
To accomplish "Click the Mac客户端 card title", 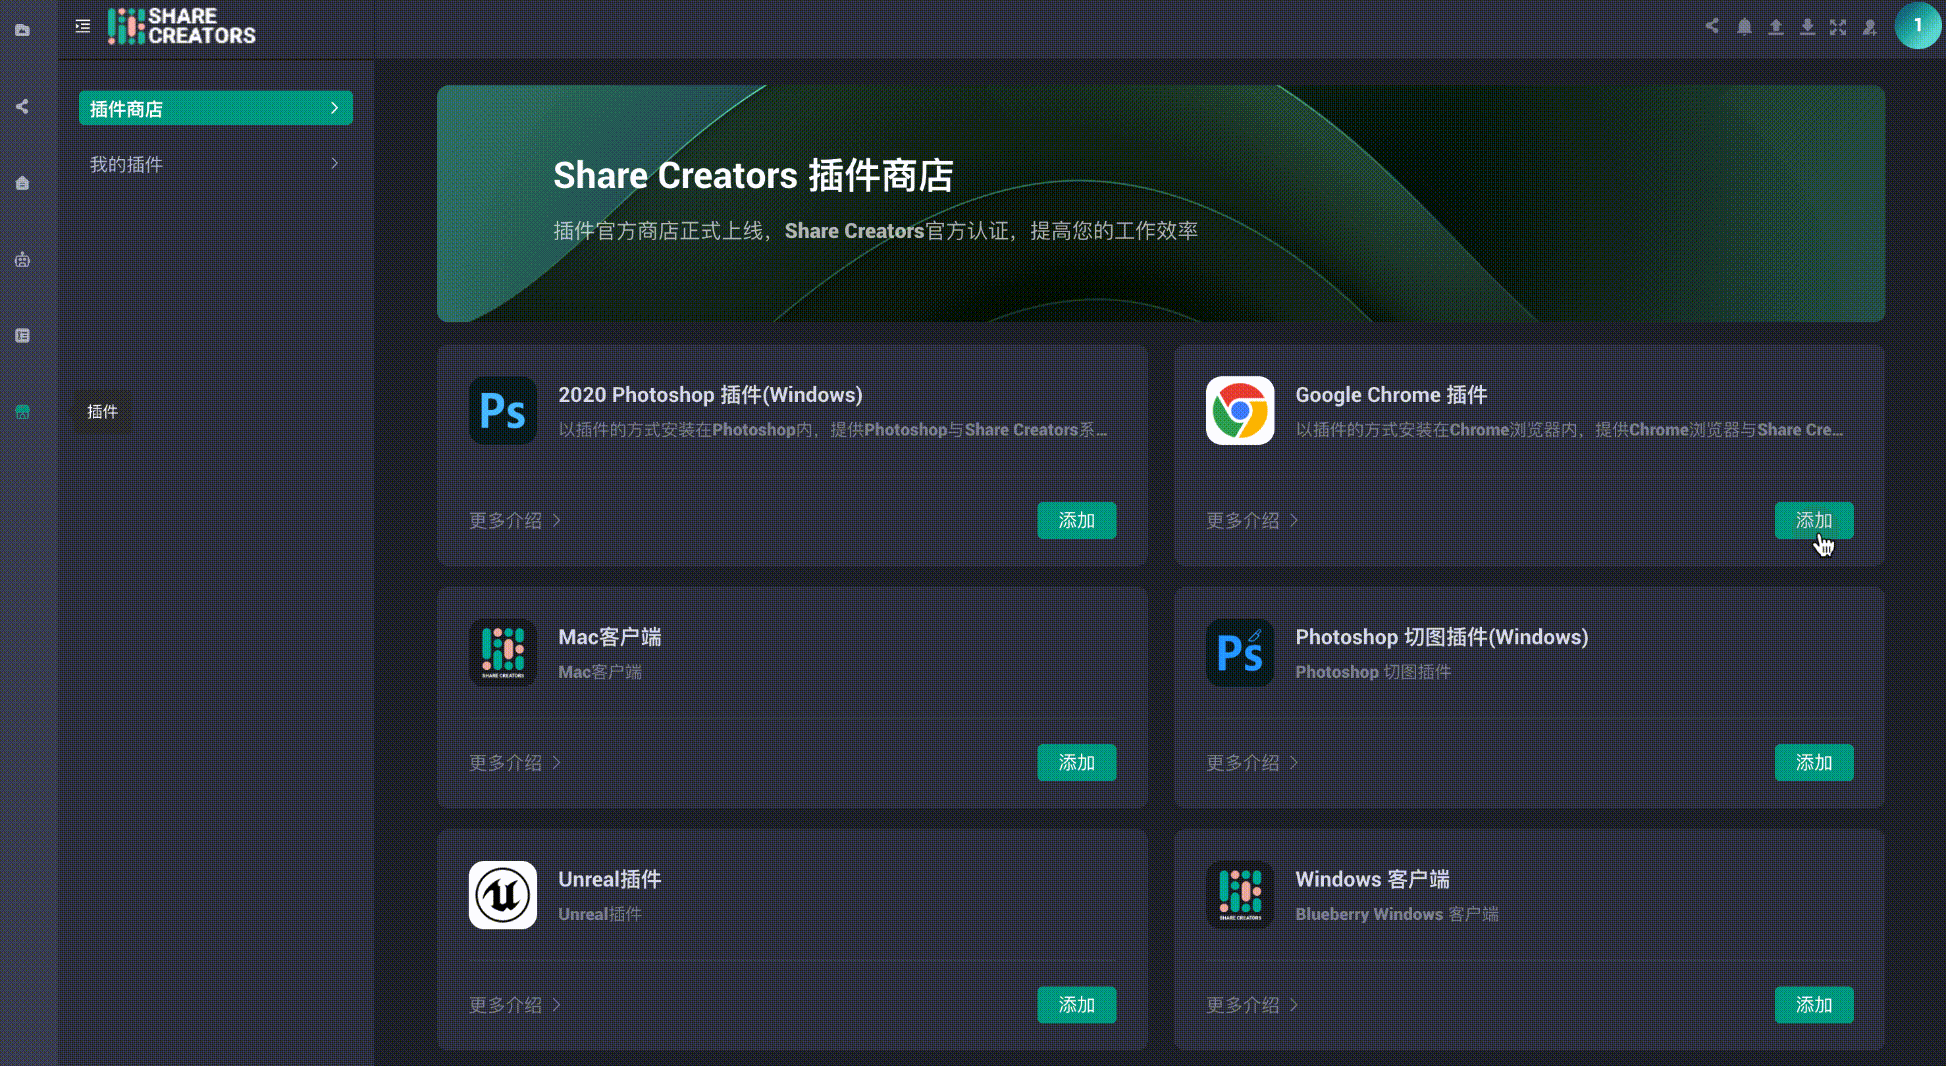I will pos(609,637).
